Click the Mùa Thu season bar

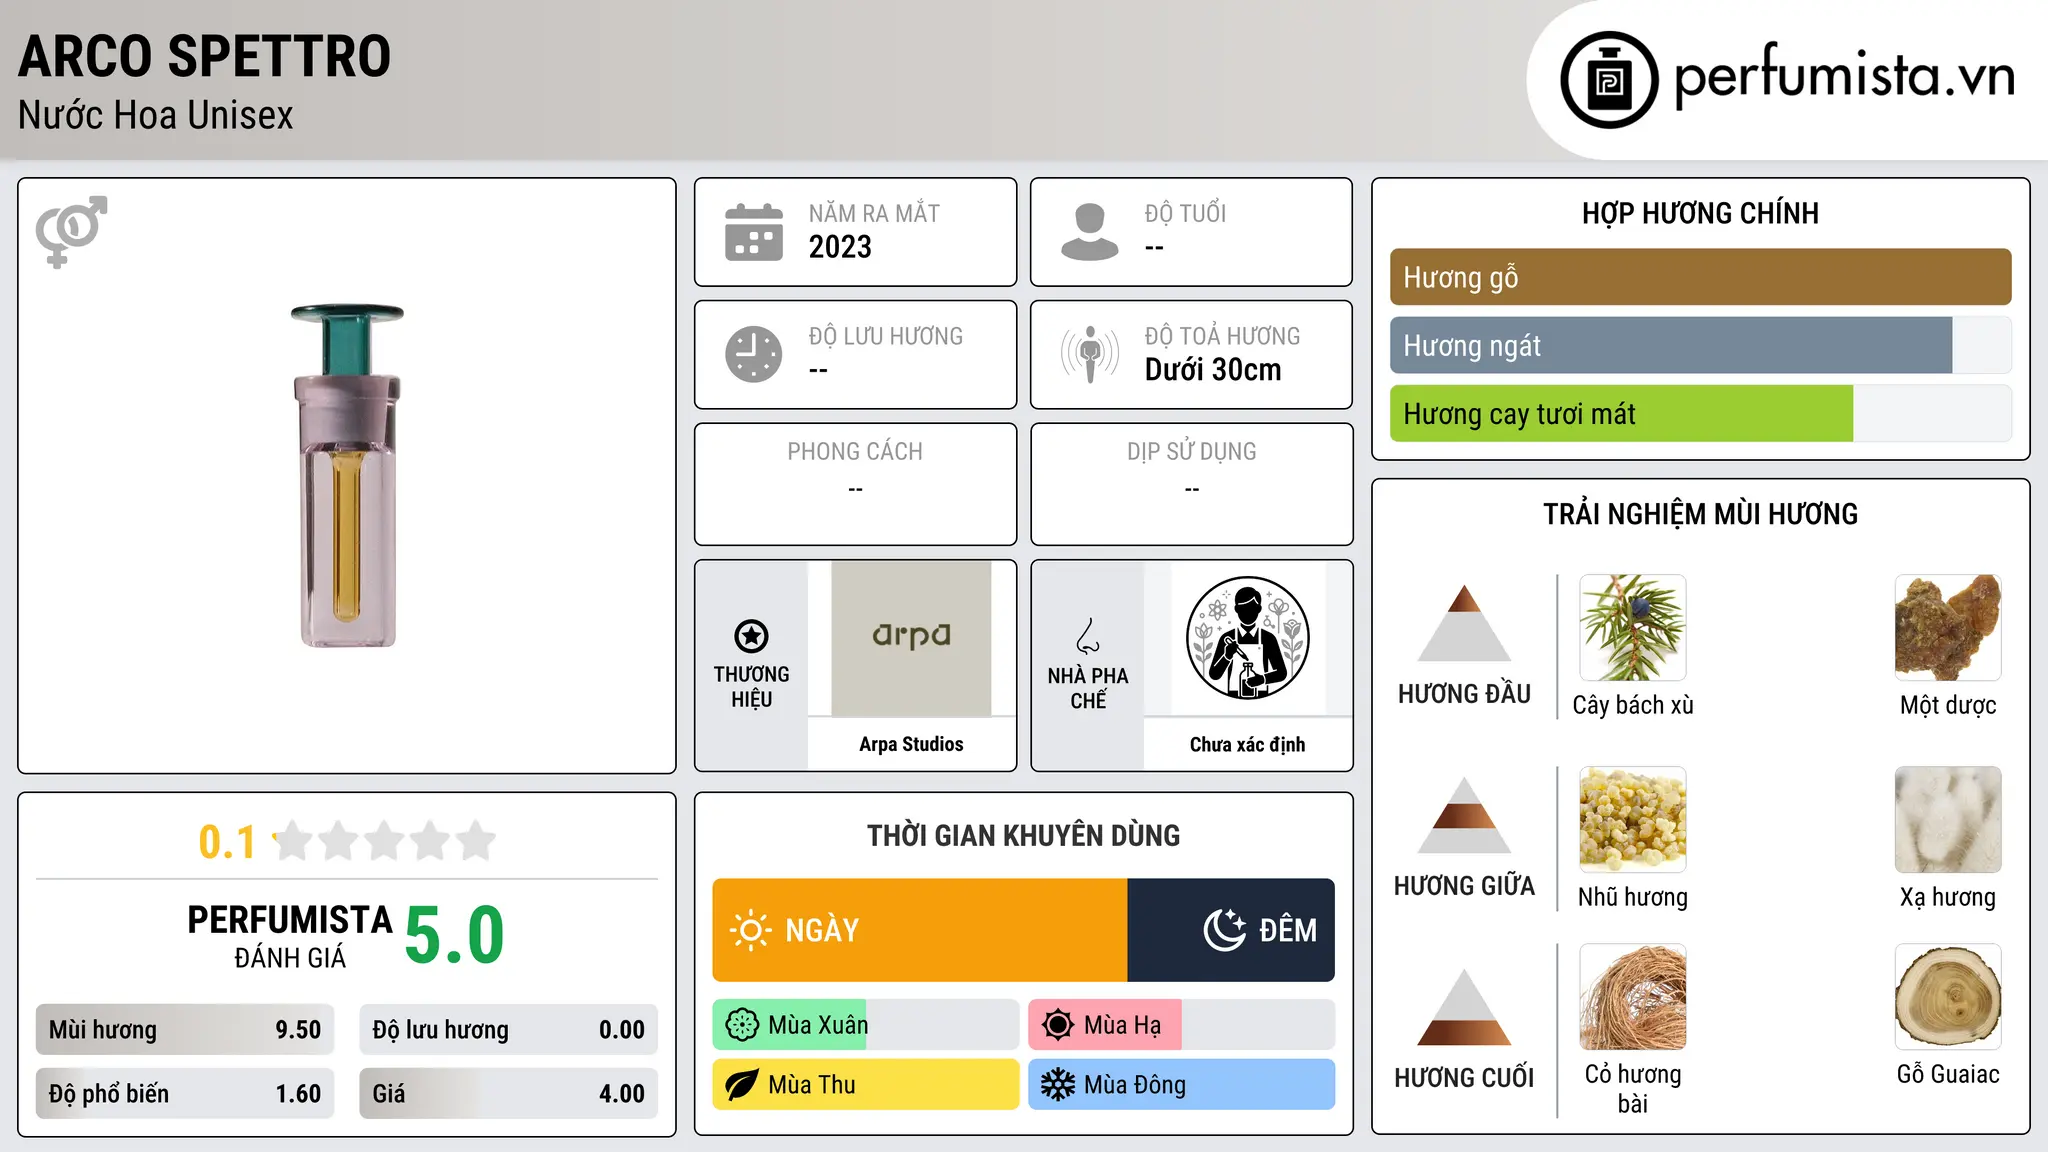(x=866, y=1085)
